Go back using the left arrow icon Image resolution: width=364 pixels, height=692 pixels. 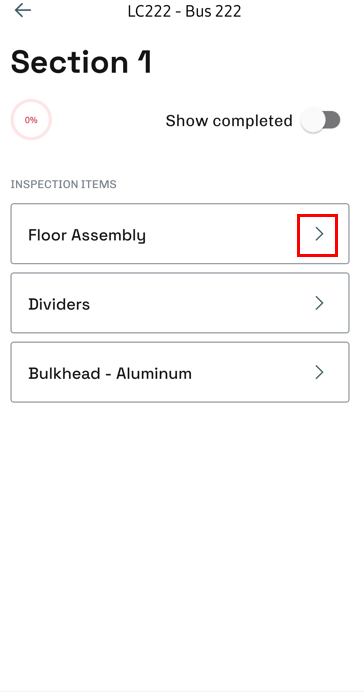(x=23, y=10)
